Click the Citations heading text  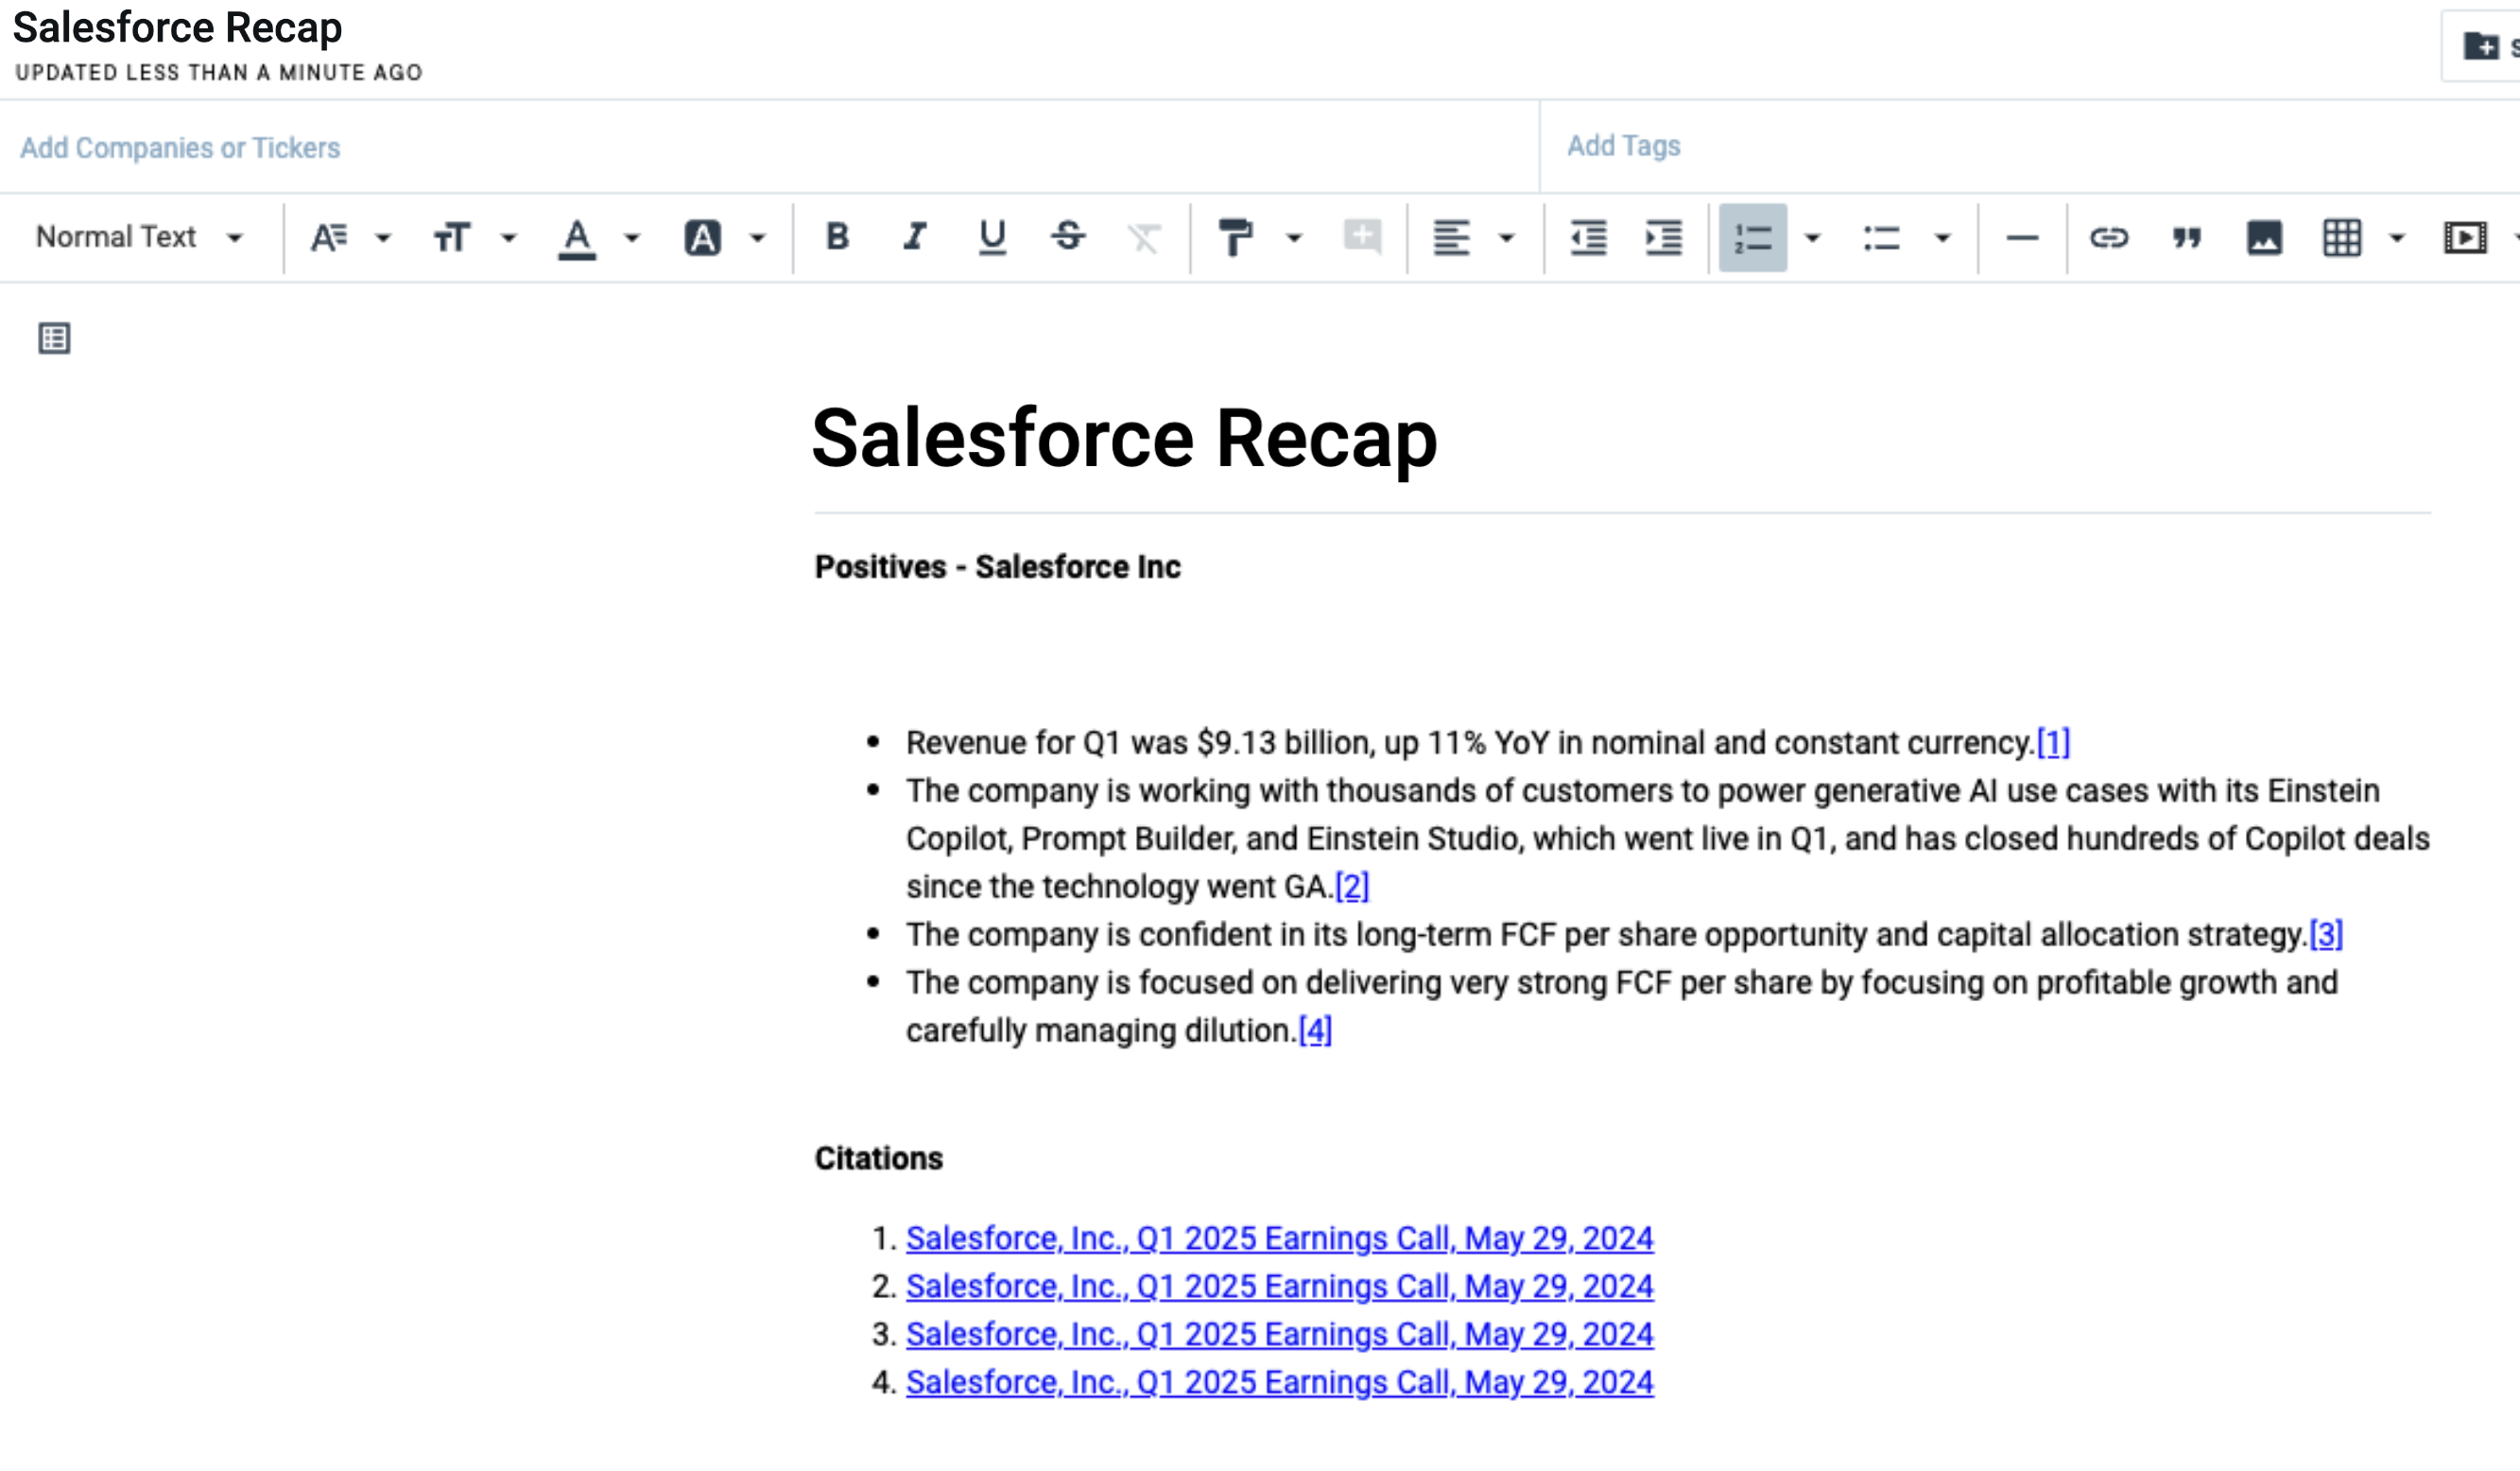tap(879, 1159)
